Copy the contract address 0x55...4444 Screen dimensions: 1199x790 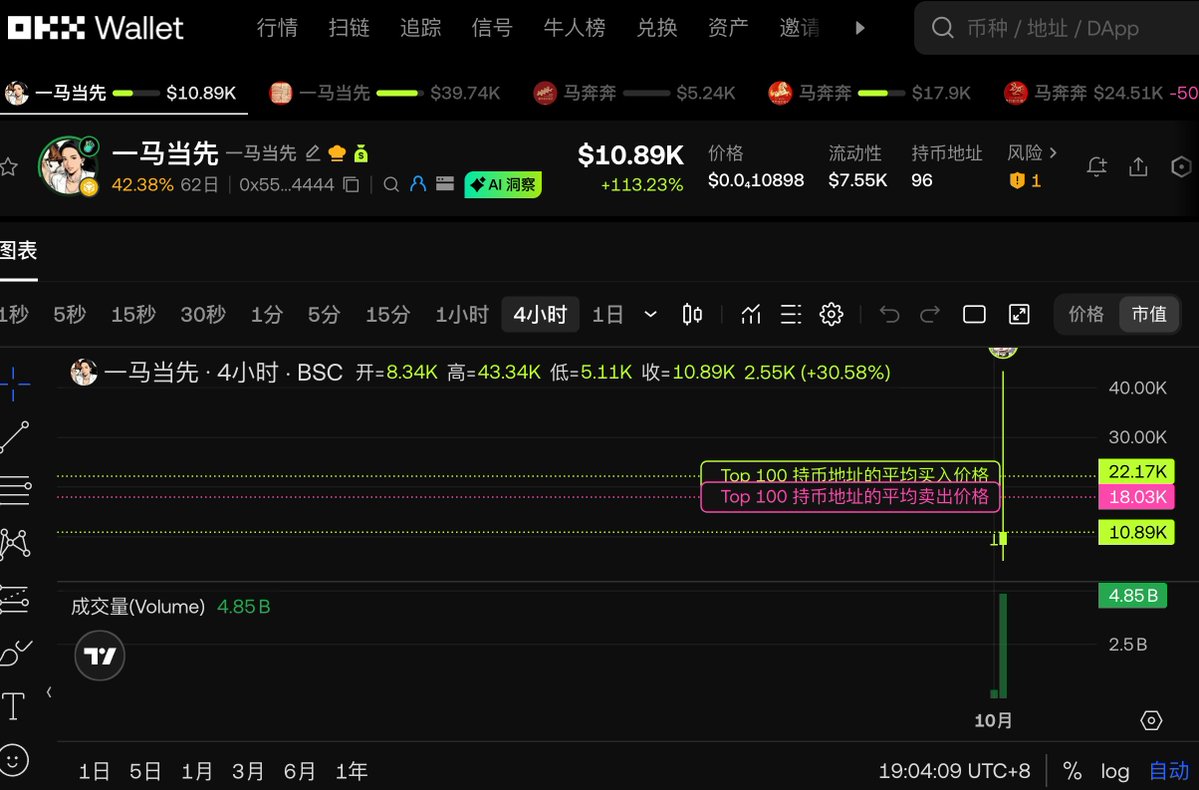point(351,185)
